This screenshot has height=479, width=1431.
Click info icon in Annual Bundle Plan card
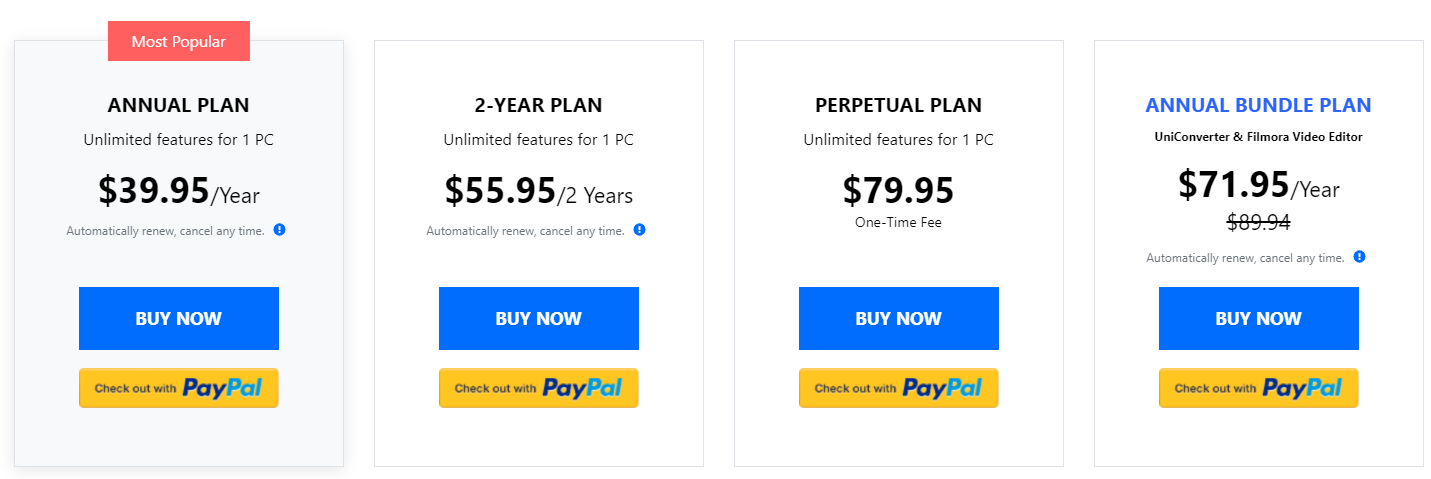pyautogui.click(x=1360, y=257)
